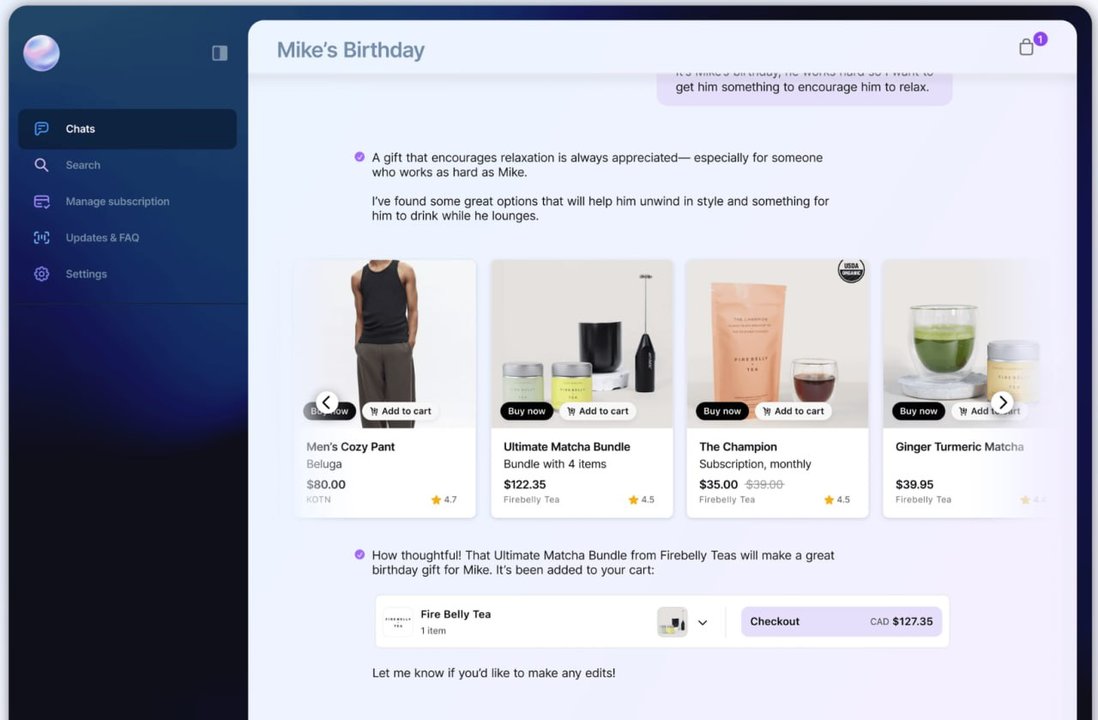
Task: Click Buy now on Ginger Turmeric Matcha
Action: pyautogui.click(x=917, y=411)
